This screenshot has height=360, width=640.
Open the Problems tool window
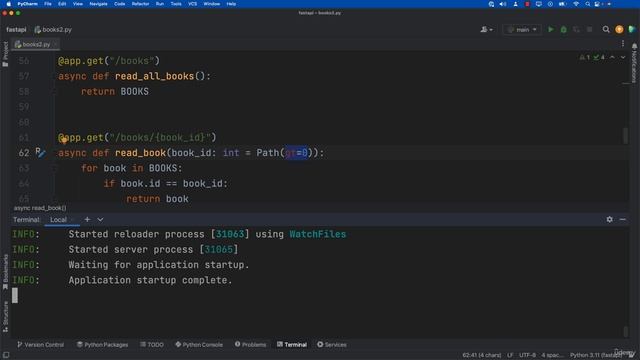[x=250, y=345]
